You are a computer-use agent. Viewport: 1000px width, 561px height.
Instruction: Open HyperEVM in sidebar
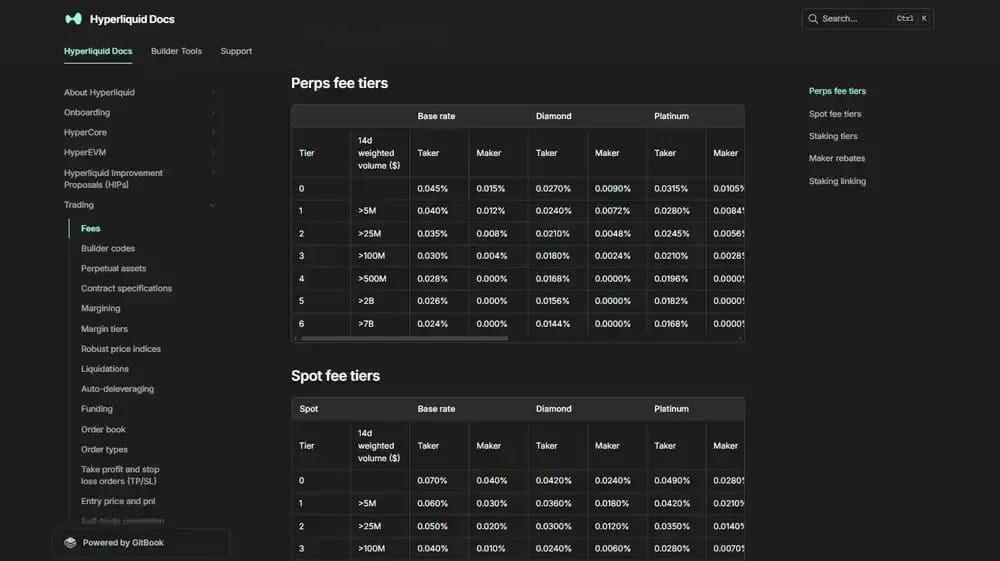(x=85, y=152)
